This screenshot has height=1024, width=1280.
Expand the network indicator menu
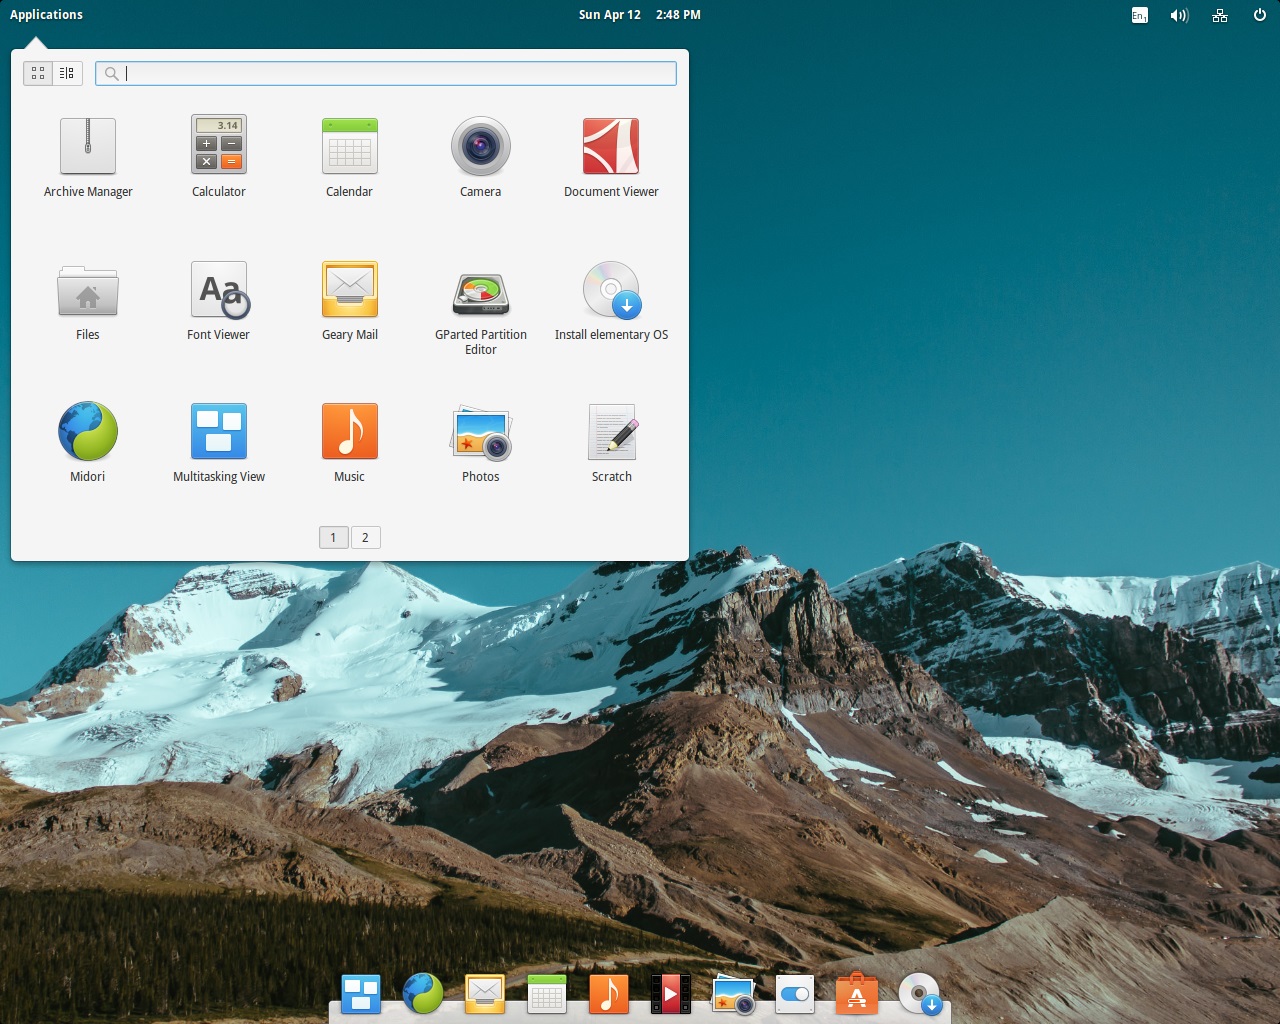1219,15
